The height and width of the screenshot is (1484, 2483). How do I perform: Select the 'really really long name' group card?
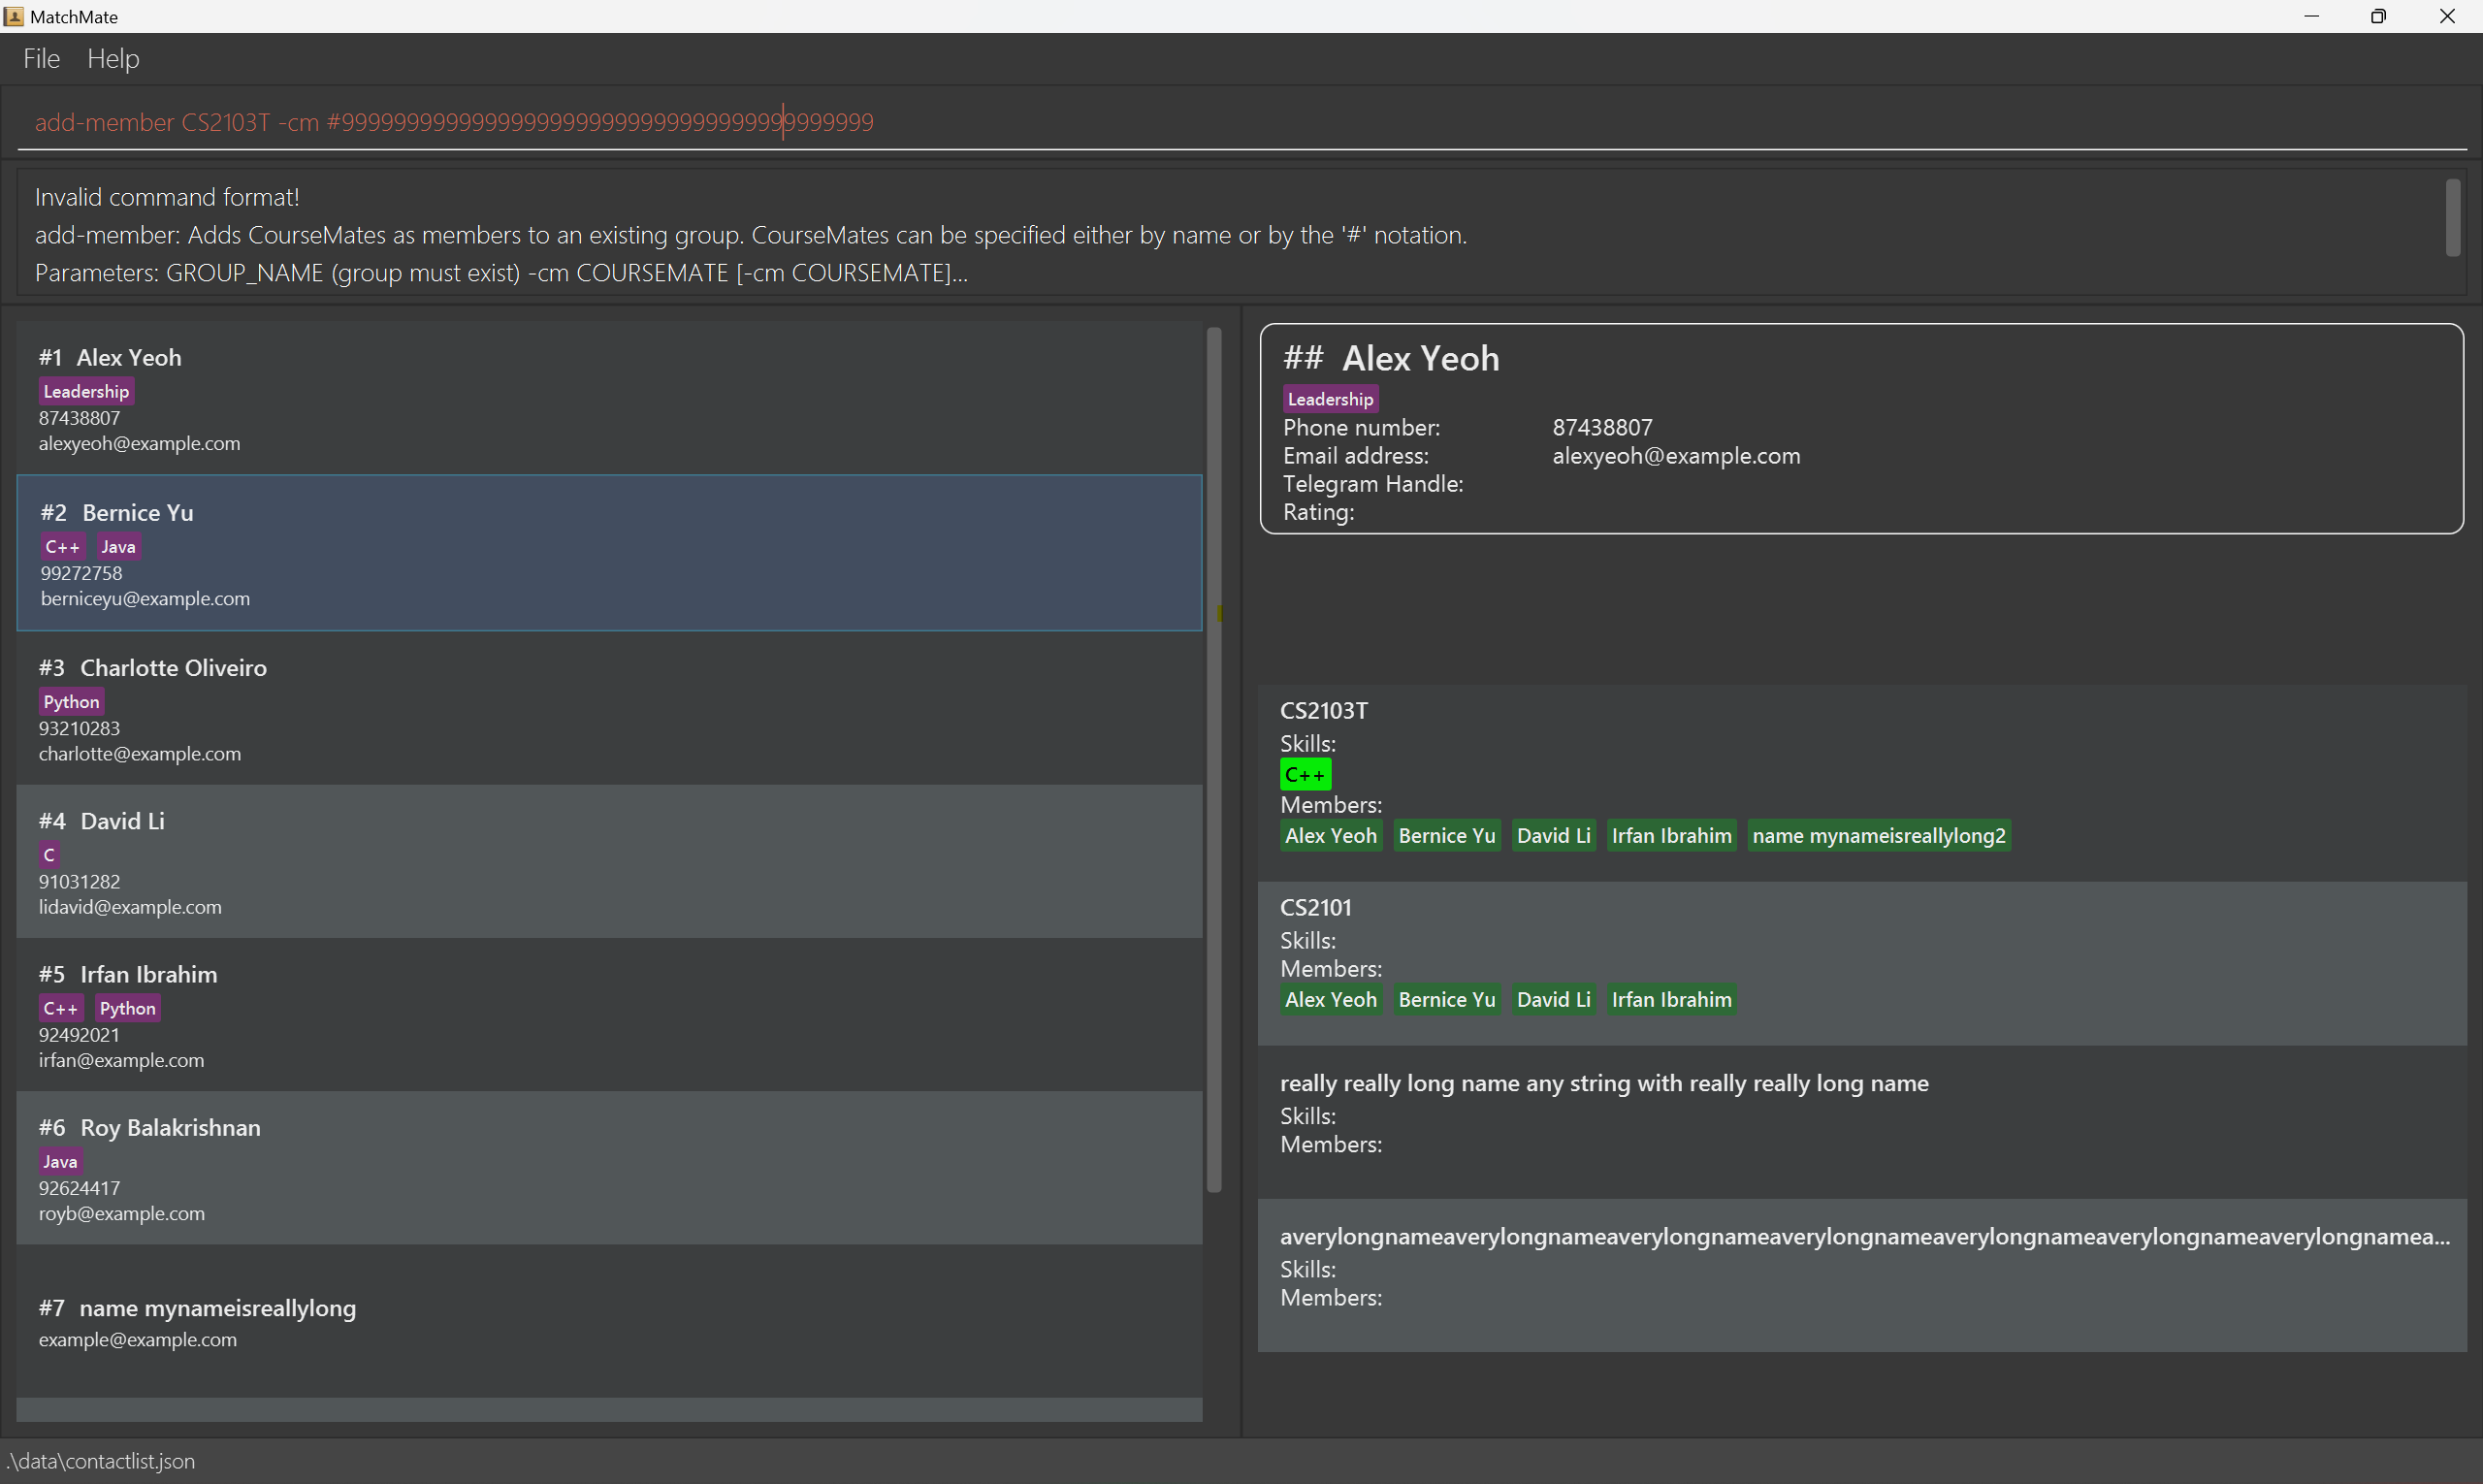coord(1860,1120)
